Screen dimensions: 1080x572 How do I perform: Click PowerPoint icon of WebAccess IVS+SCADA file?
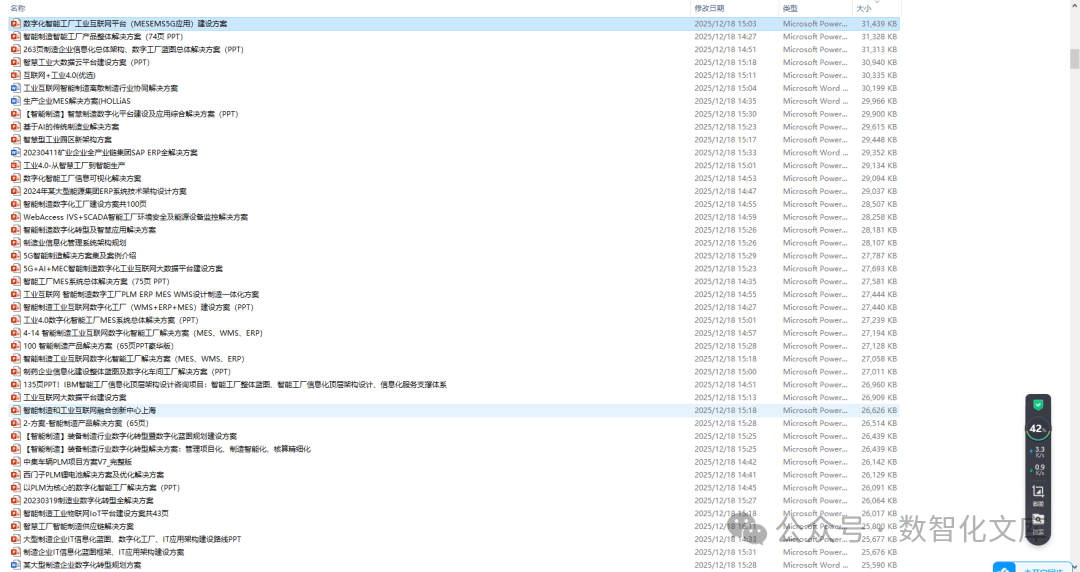(16, 217)
